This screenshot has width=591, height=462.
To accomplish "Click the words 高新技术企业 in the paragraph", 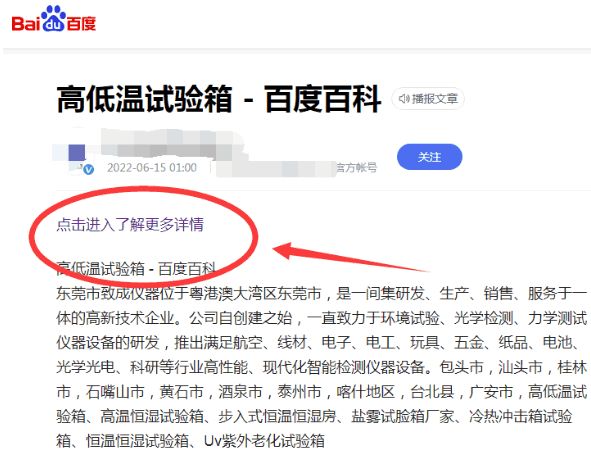I will 130,318.
